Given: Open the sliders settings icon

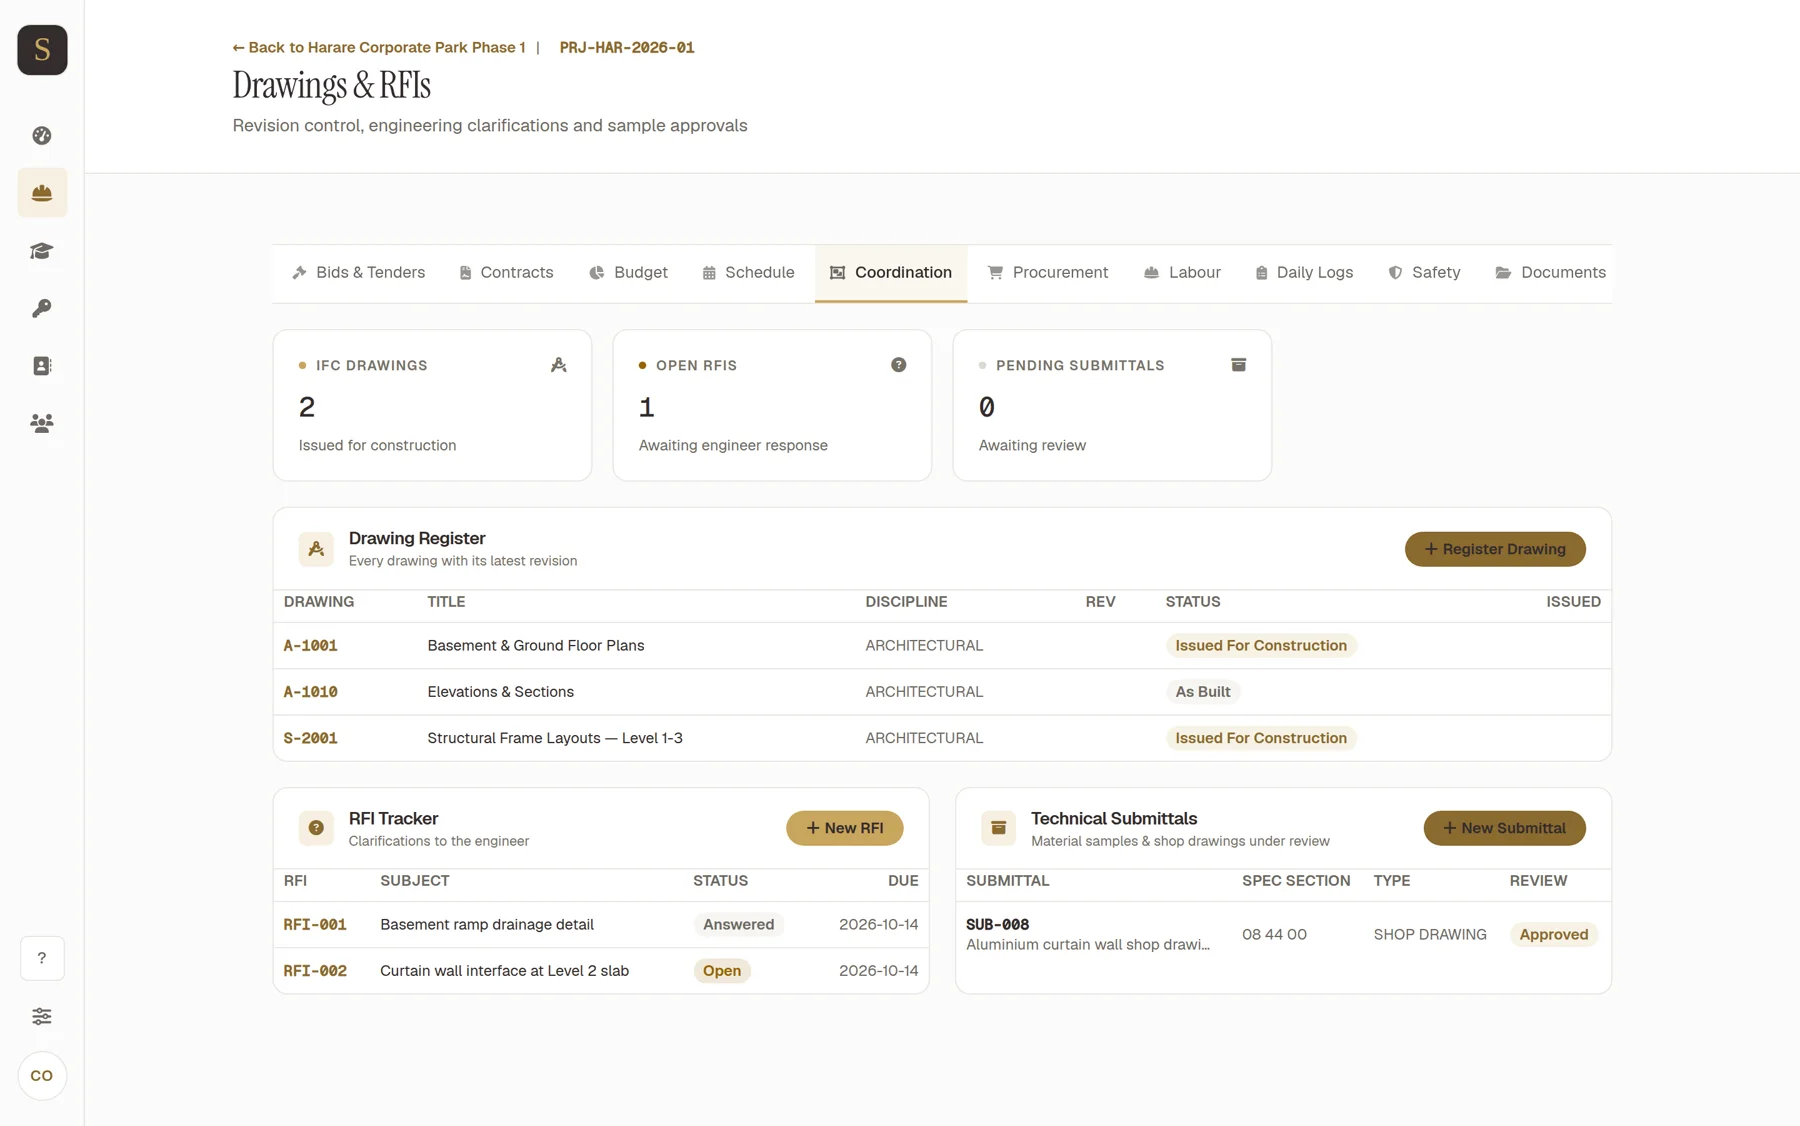Looking at the screenshot, I should pyautogui.click(x=42, y=1016).
